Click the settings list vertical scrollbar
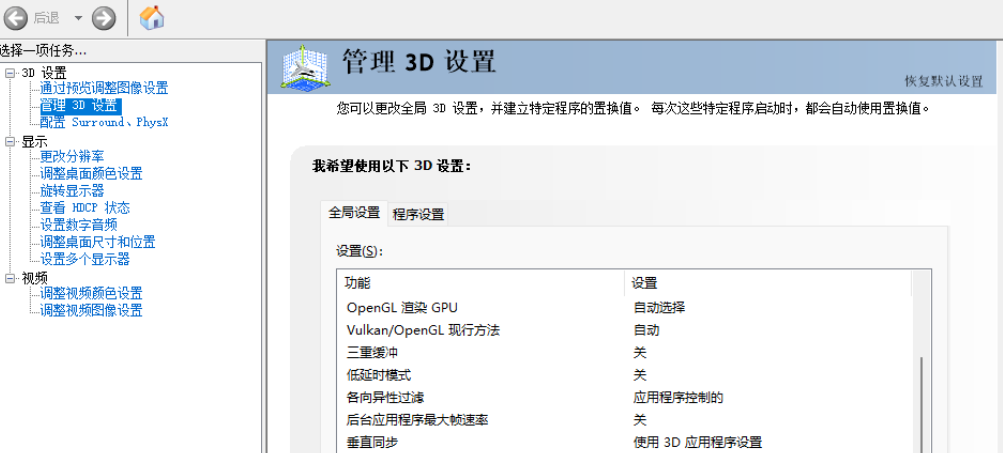 pyautogui.click(x=921, y=400)
